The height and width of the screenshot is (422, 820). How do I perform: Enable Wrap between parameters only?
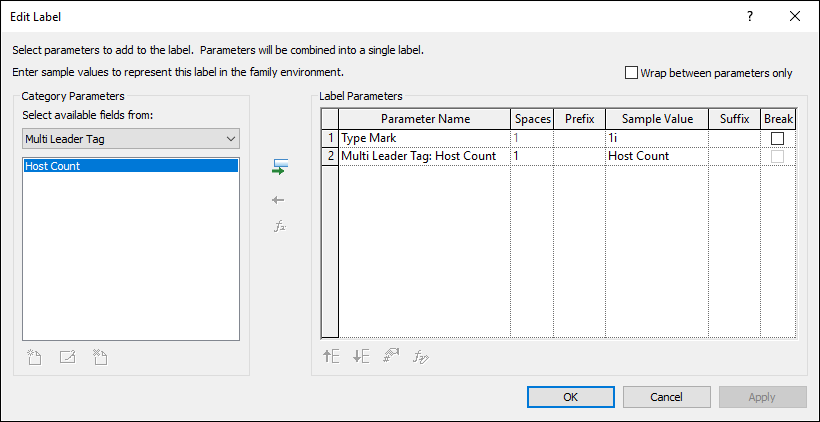631,73
